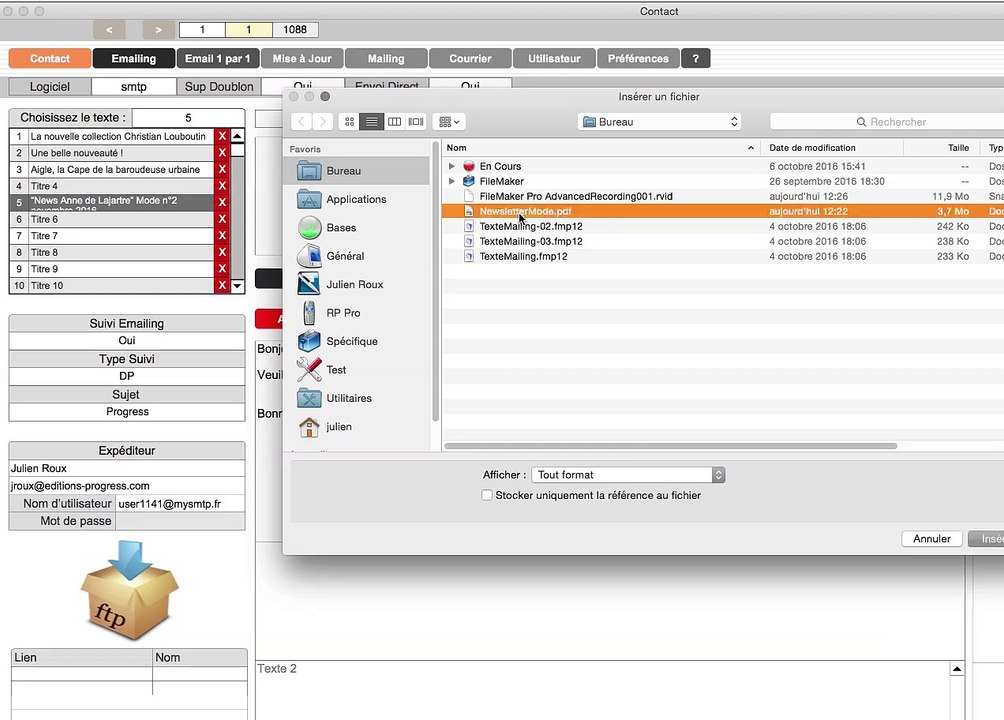Screen dimensions: 1004x720
Task: Click the Annuler button
Action: [932, 539]
